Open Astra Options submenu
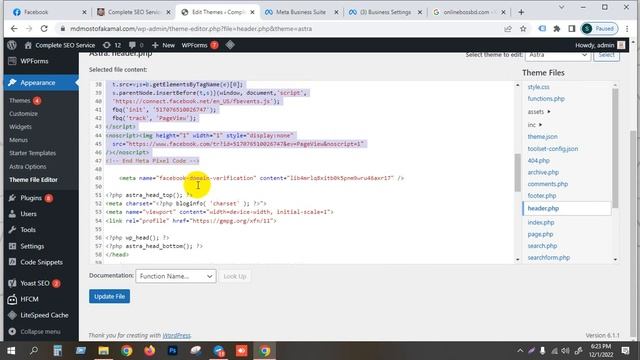 point(28,167)
